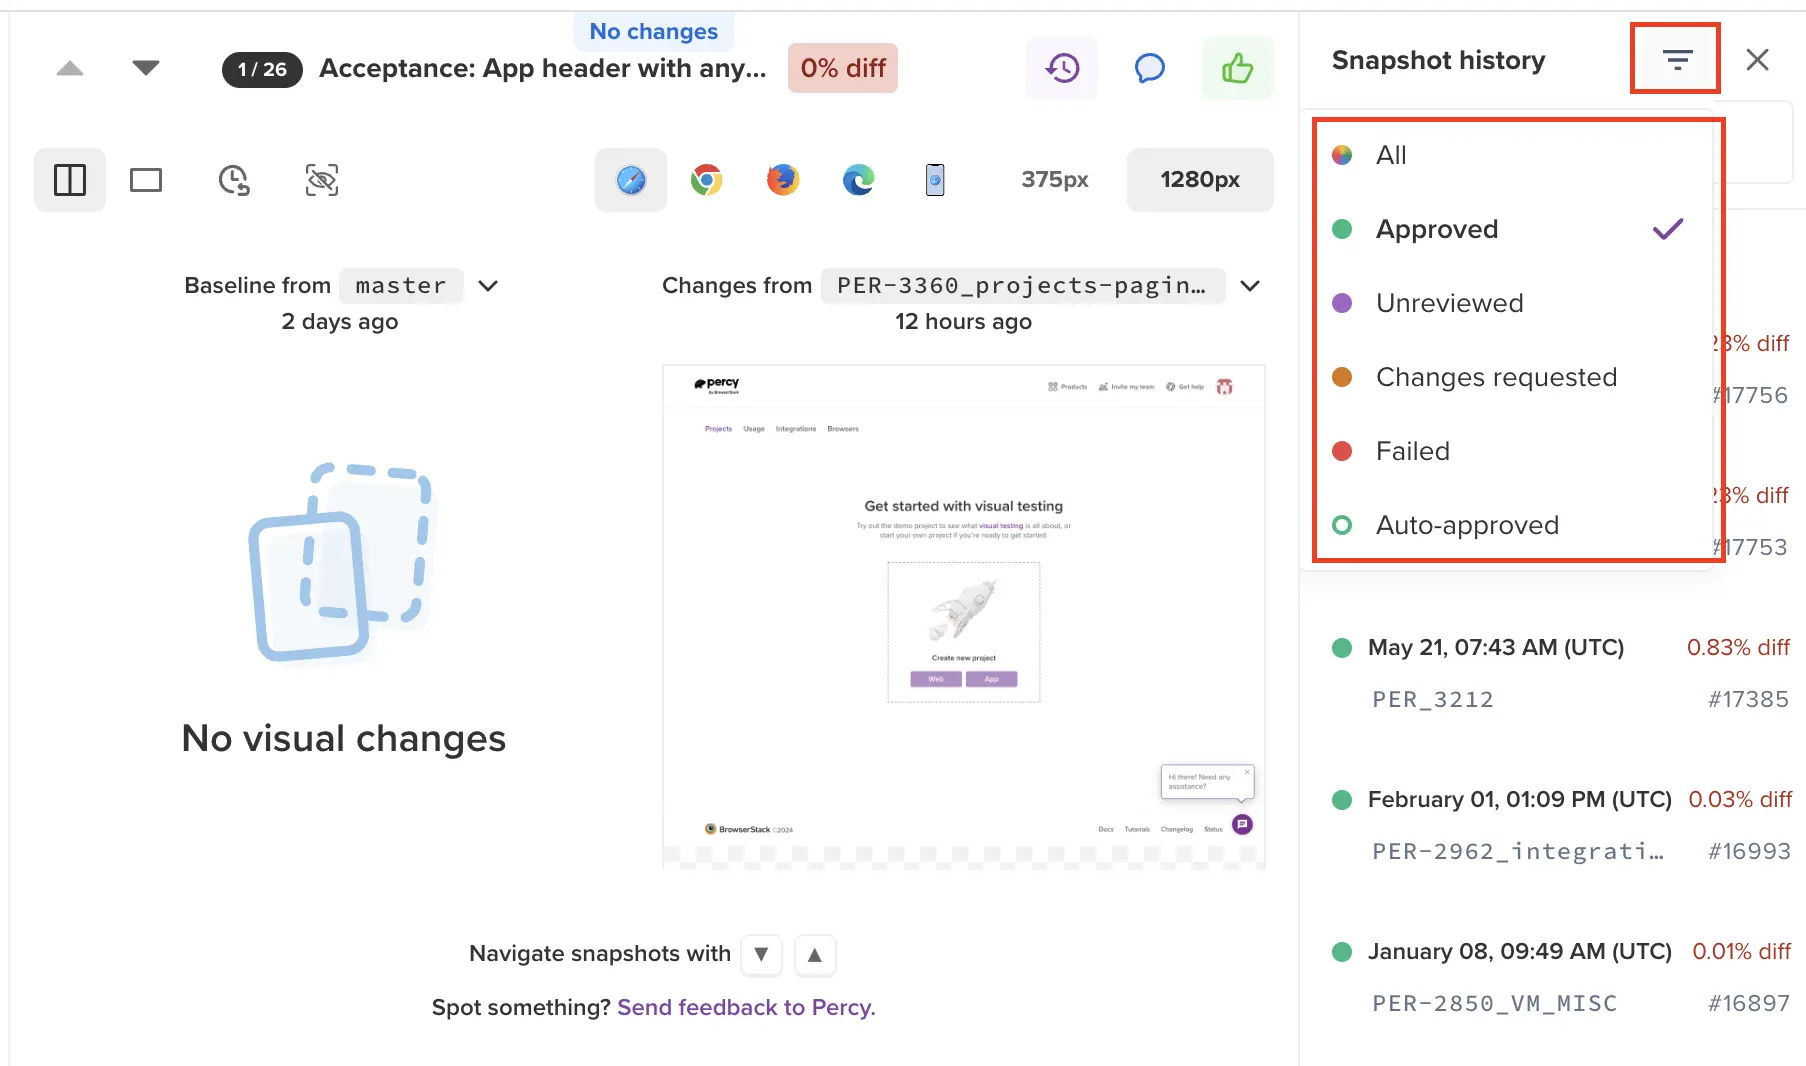This screenshot has height=1066, width=1806.
Task: Approve snapshot with thumbs-up button
Action: (x=1237, y=68)
